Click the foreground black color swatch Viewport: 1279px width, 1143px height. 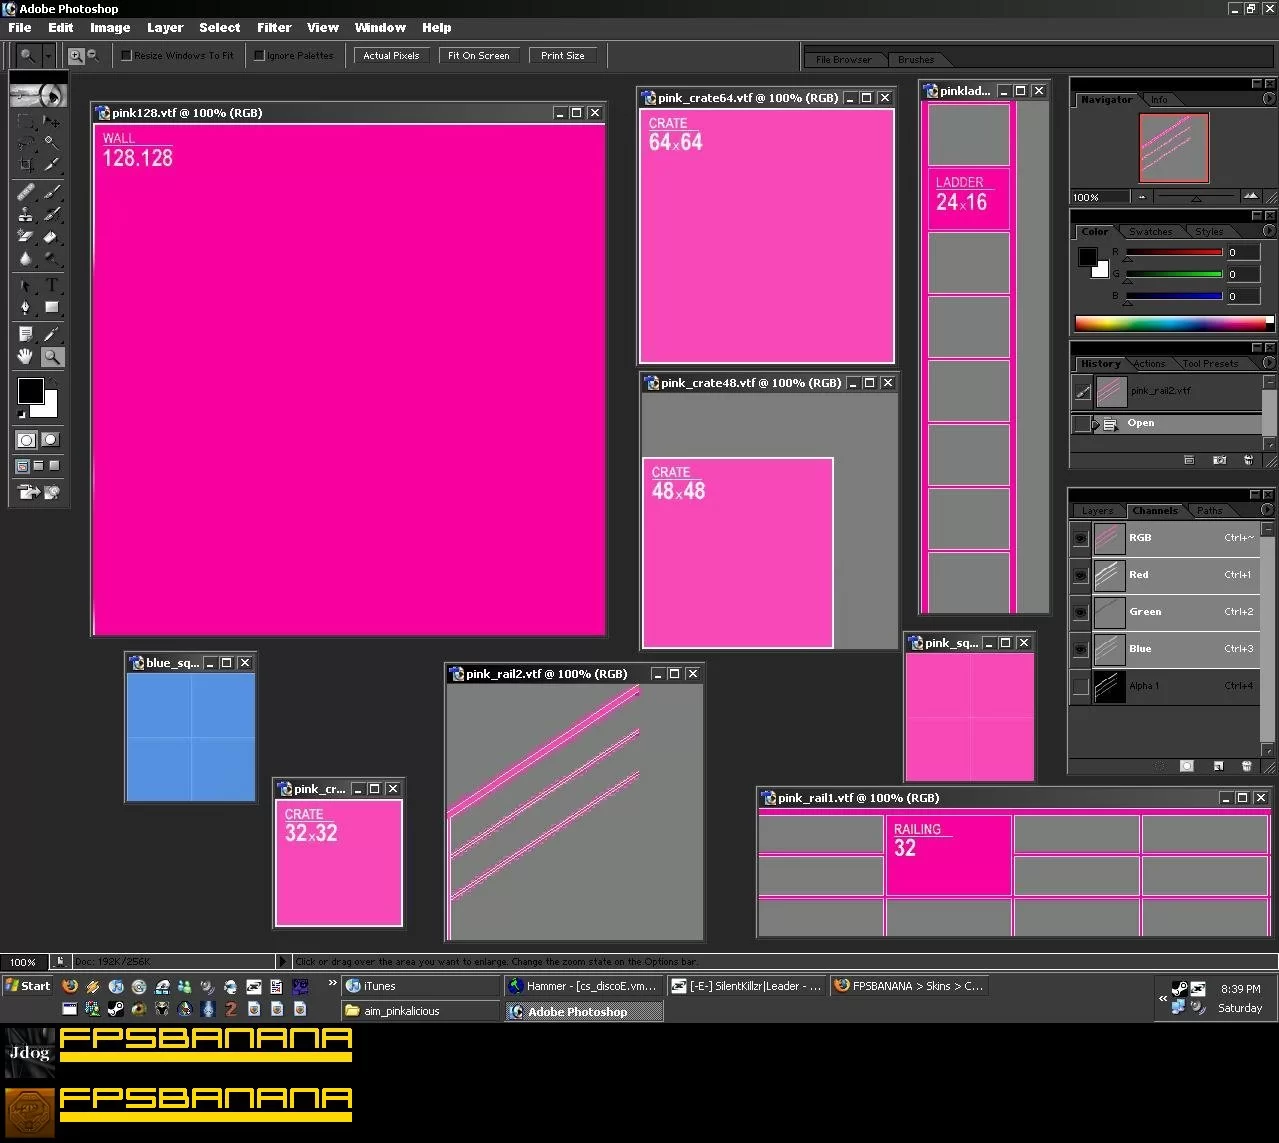(x=31, y=391)
